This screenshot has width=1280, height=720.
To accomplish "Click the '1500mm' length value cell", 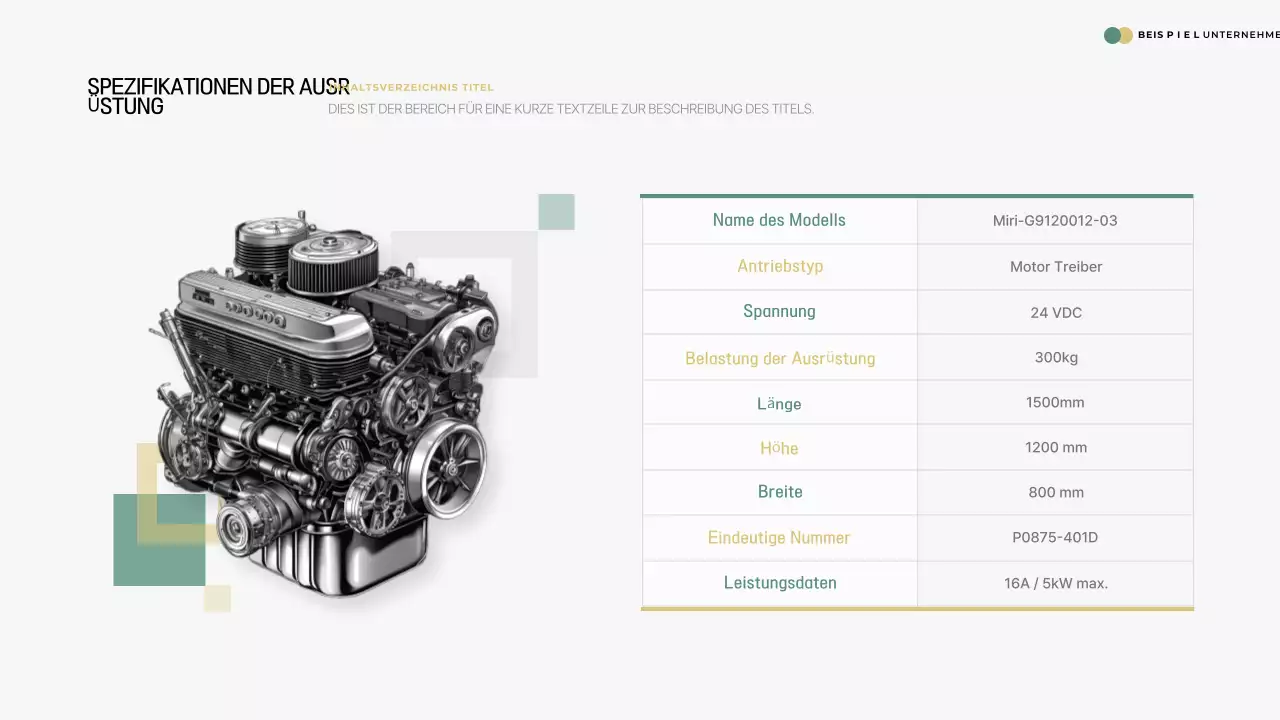I will tap(1055, 402).
